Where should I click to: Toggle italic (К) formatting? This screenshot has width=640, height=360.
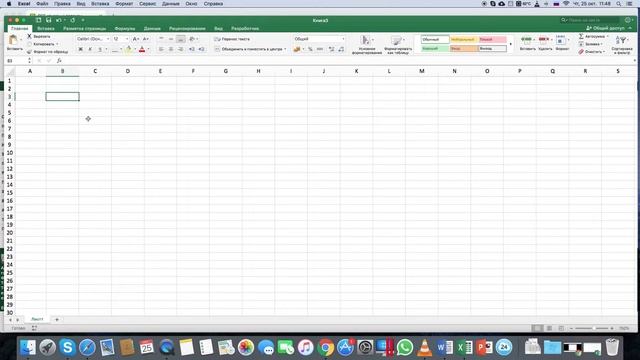click(90, 49)
